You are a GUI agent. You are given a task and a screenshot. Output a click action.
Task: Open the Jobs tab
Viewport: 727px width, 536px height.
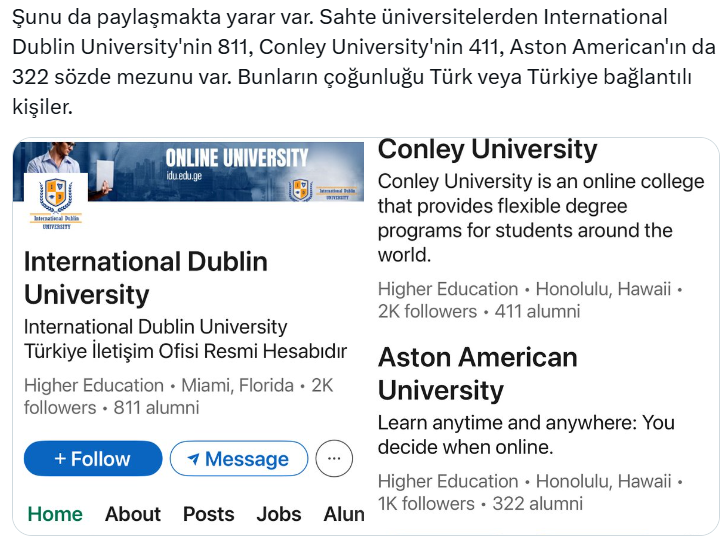(x=279, y=514)
